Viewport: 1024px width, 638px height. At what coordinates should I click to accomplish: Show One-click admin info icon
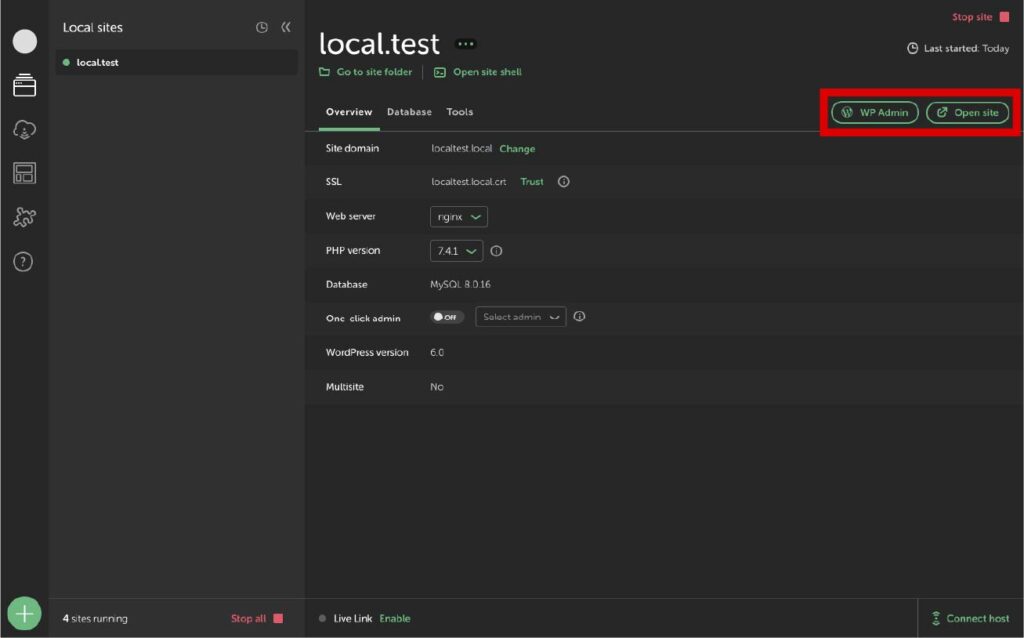pos(579,317)
